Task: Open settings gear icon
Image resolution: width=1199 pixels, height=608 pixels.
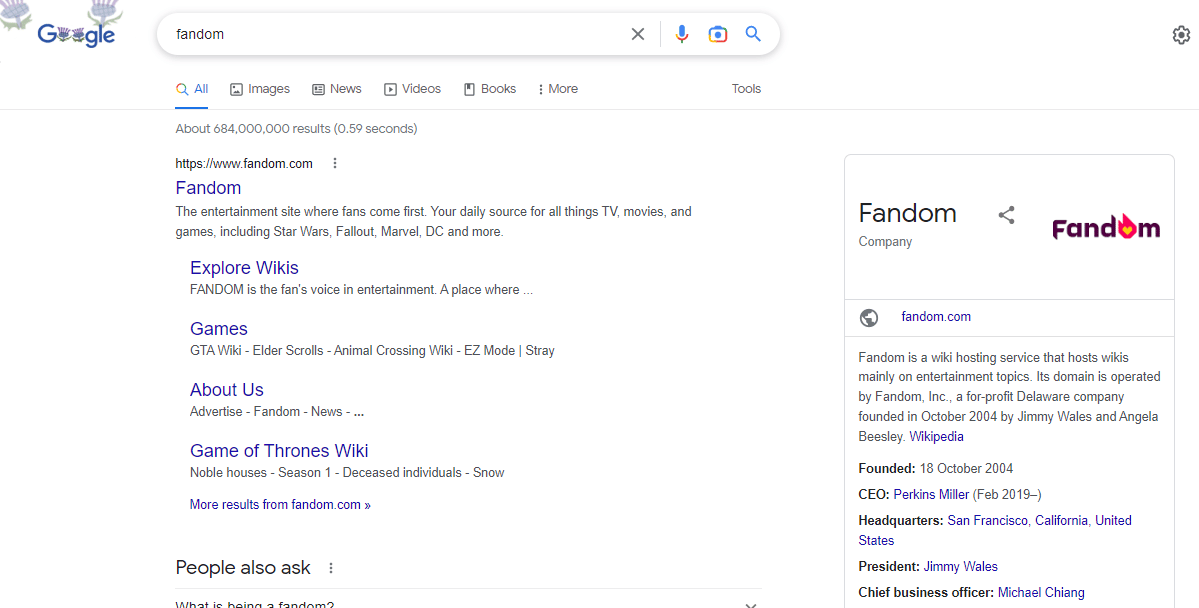Action: pos(1181,34)
